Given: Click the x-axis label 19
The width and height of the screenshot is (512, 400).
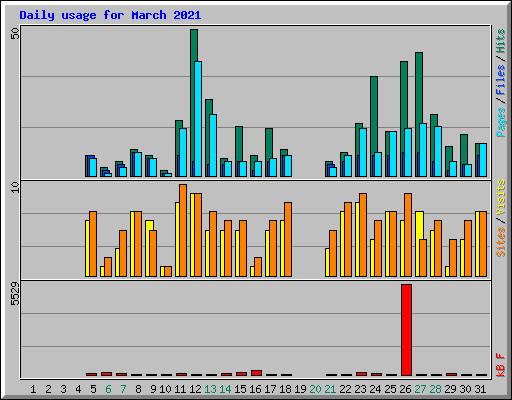Looking at the screenshot, I should click(x=300, y=389).
